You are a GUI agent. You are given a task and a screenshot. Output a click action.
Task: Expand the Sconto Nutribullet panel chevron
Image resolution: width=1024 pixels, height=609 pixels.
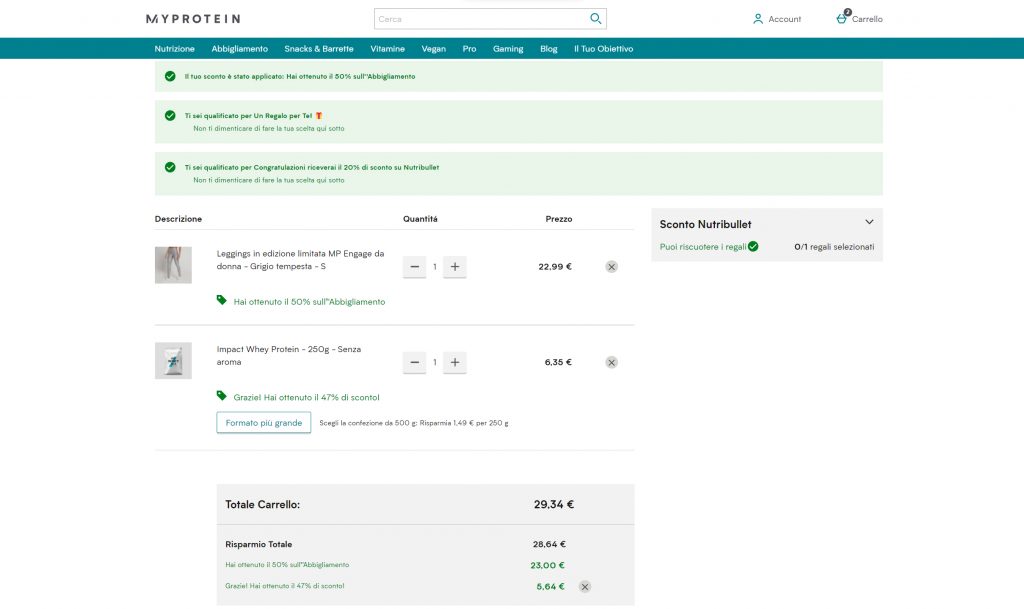pyautogui.click(x=869, y=222)
